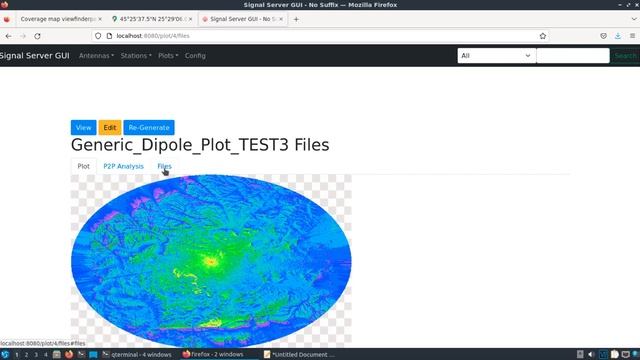Switch to qterminal windows in taskbar
Viewport: 640px width, 360px height.
tap(138, 354)
